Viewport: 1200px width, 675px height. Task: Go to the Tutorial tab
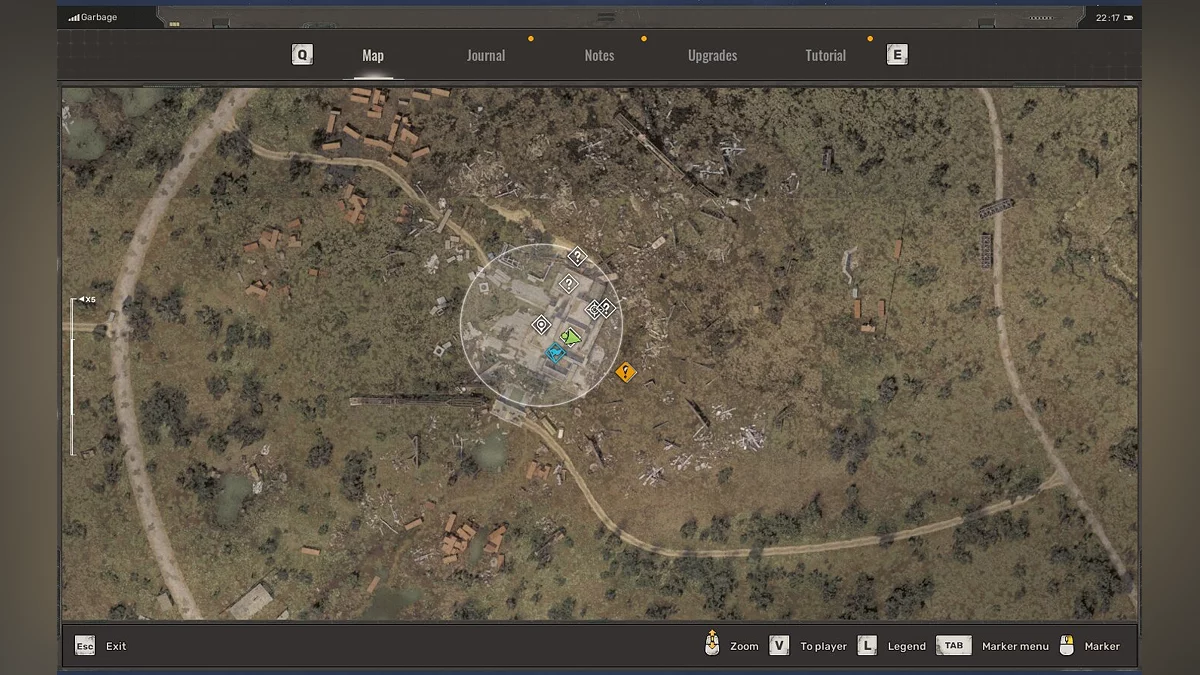[x=825, y=56]
